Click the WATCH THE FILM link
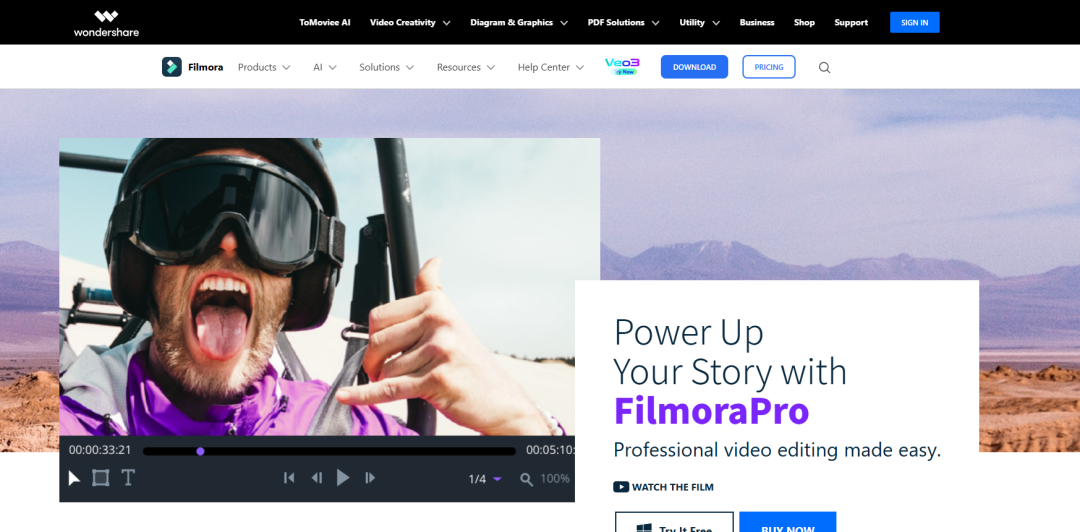Image resolution: width=1080 pixels, height=532 pixels. [x=663, y=487]
